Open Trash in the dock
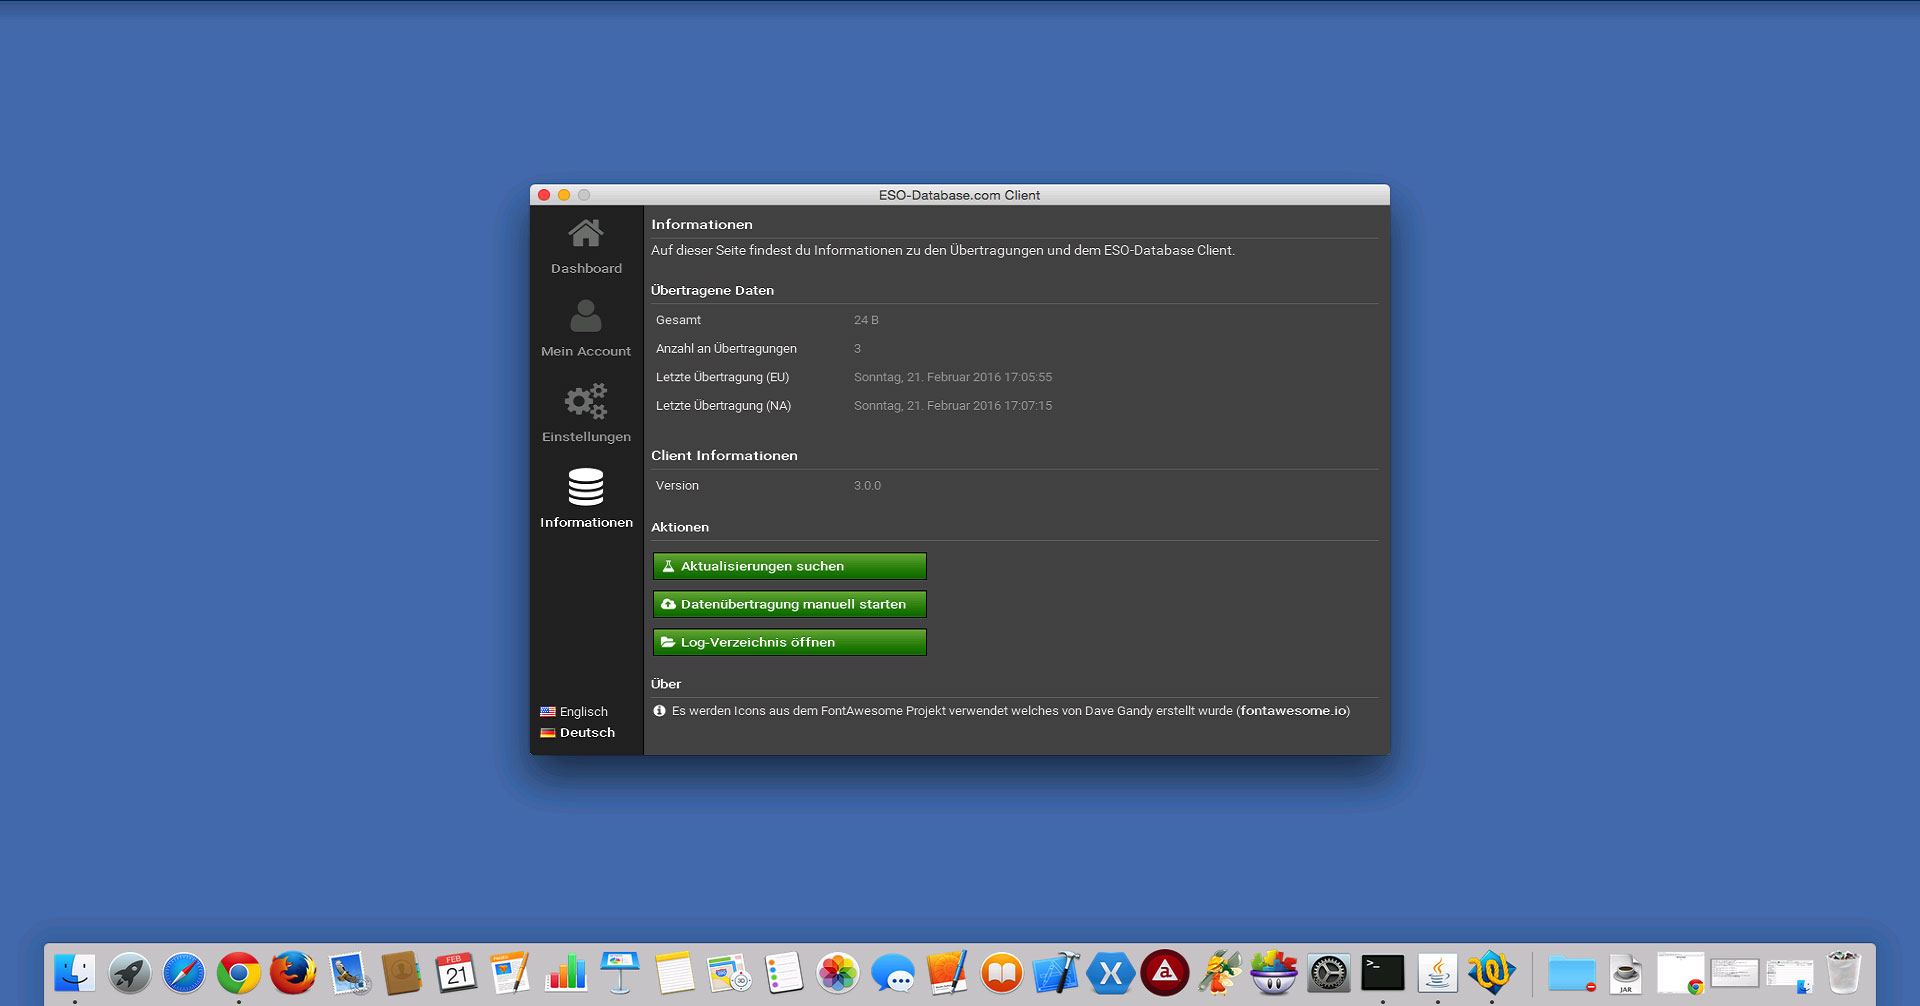This screenshot has height=1006, width=1920. tap(1843, 973)
